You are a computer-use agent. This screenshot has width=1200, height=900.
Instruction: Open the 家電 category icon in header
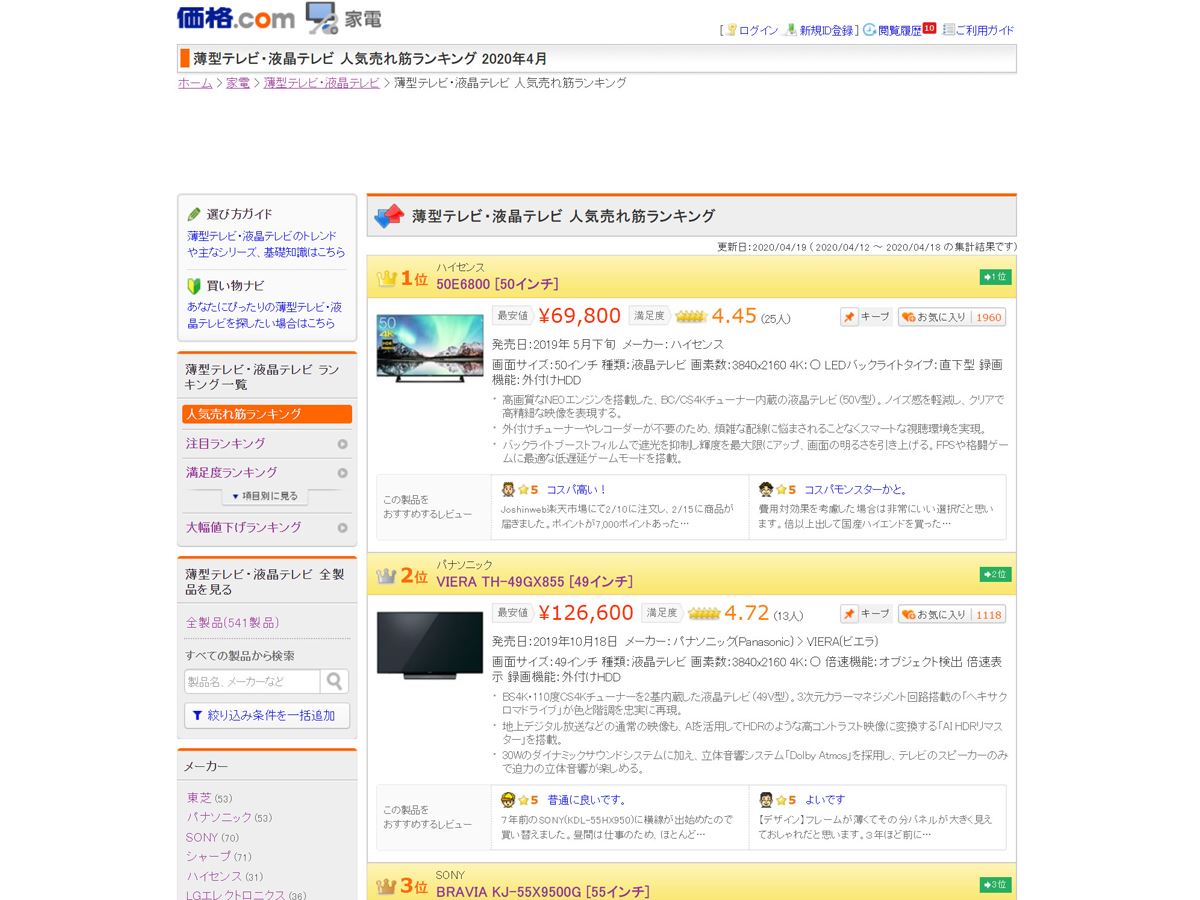tap(343, 18)
